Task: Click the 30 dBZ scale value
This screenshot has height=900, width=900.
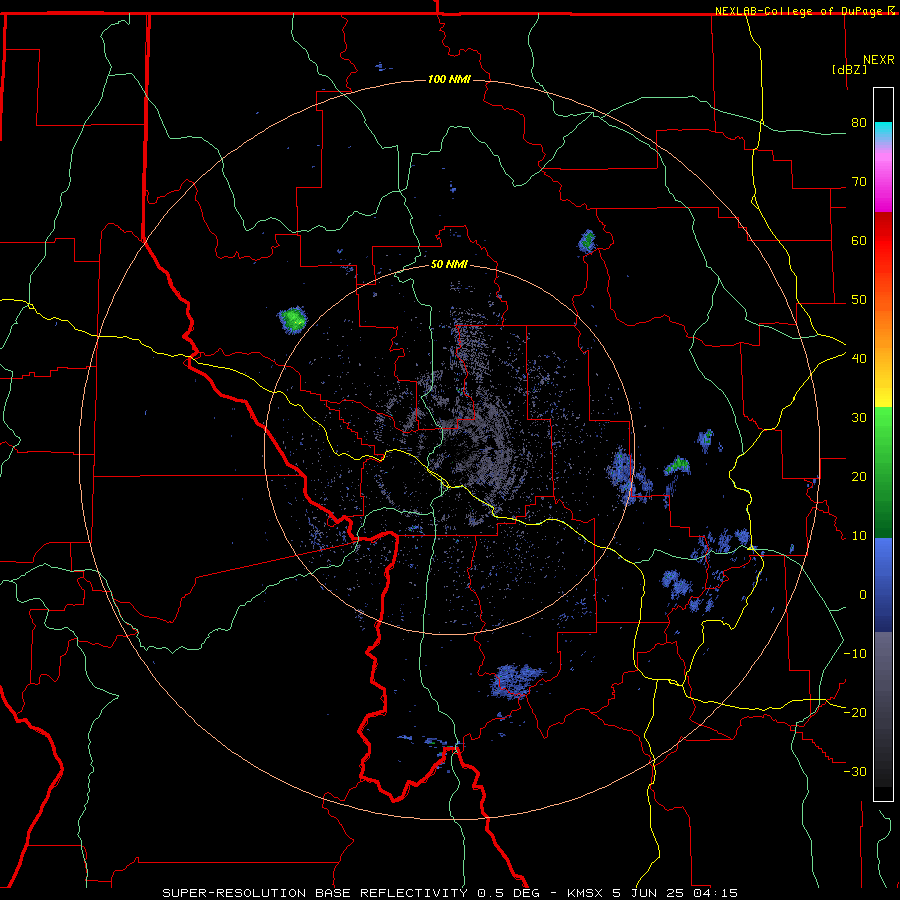Action: (859, 418)
